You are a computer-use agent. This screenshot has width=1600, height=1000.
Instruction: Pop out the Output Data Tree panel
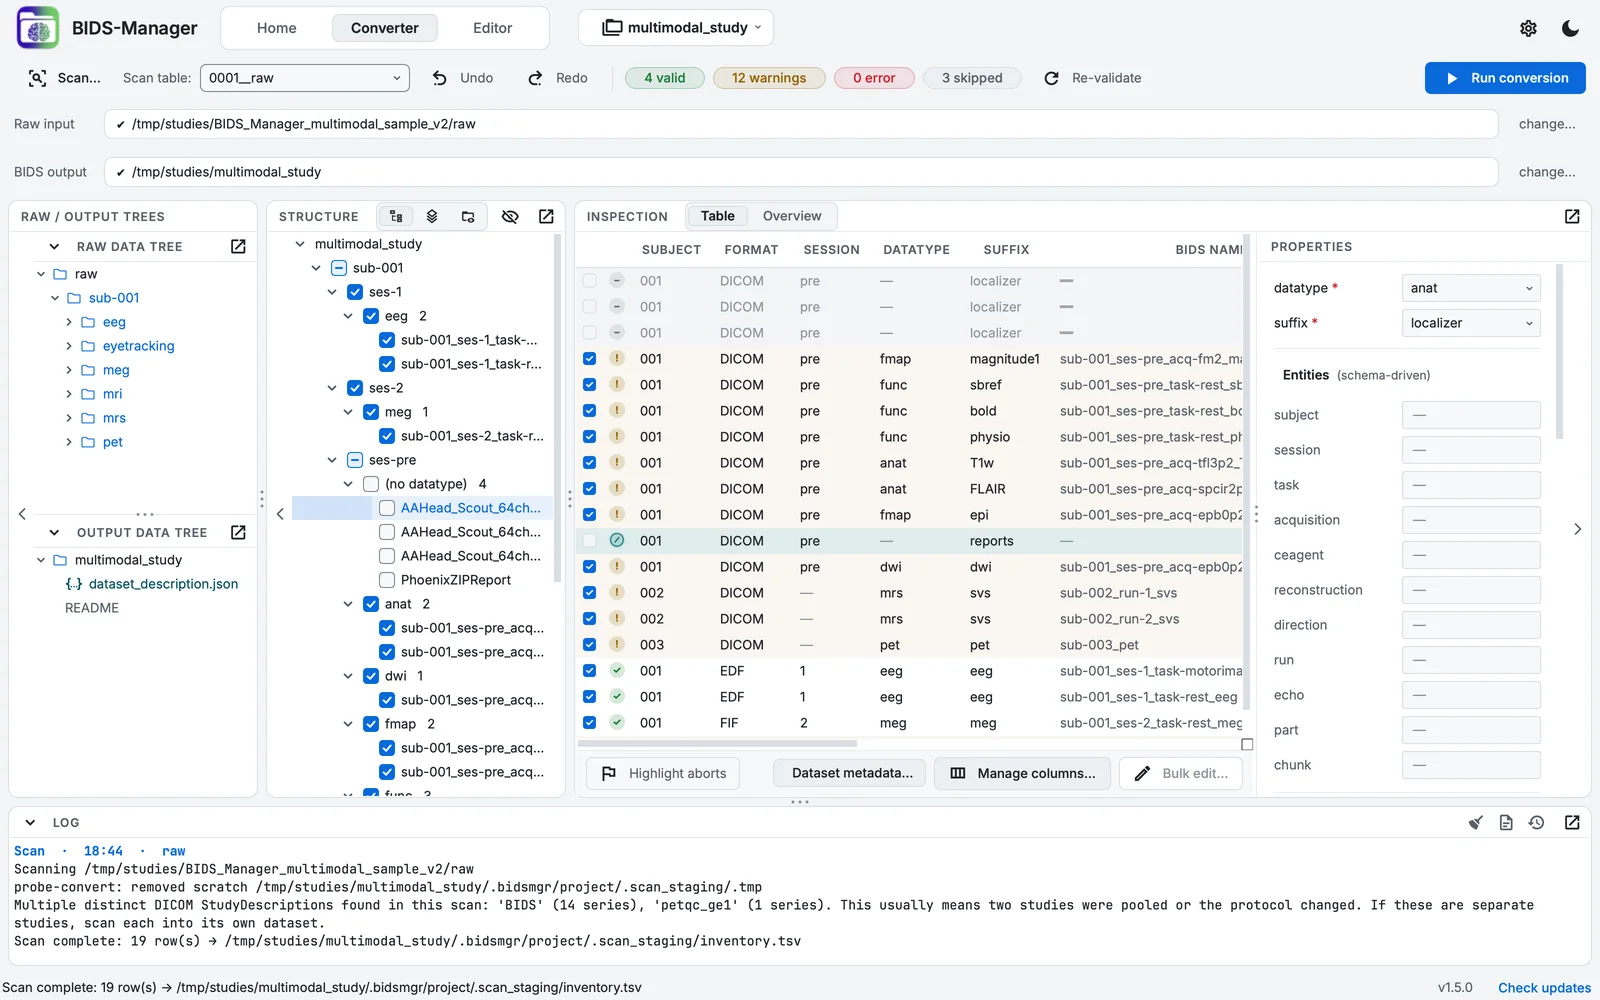point(238,532)
